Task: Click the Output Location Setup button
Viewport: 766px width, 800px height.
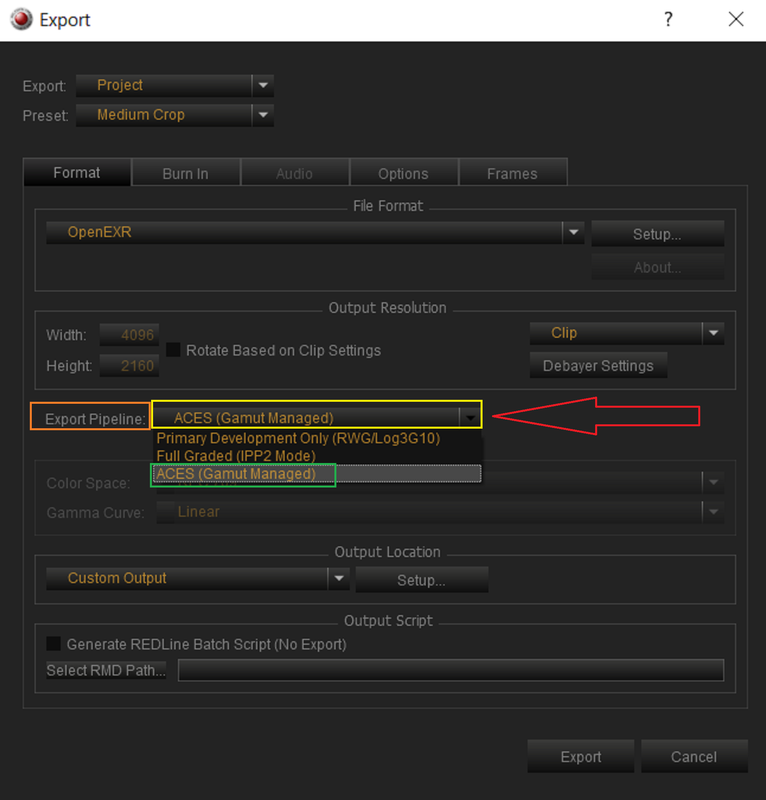Action: pyautogui.click(x=422, y=580)
